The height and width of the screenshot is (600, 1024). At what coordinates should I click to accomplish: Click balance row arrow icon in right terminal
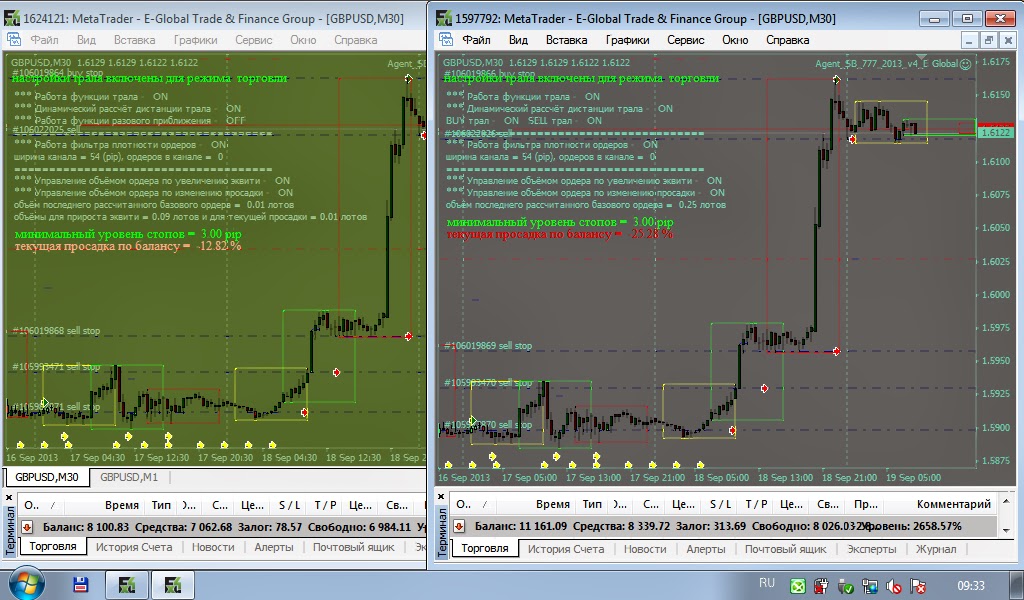459,526
